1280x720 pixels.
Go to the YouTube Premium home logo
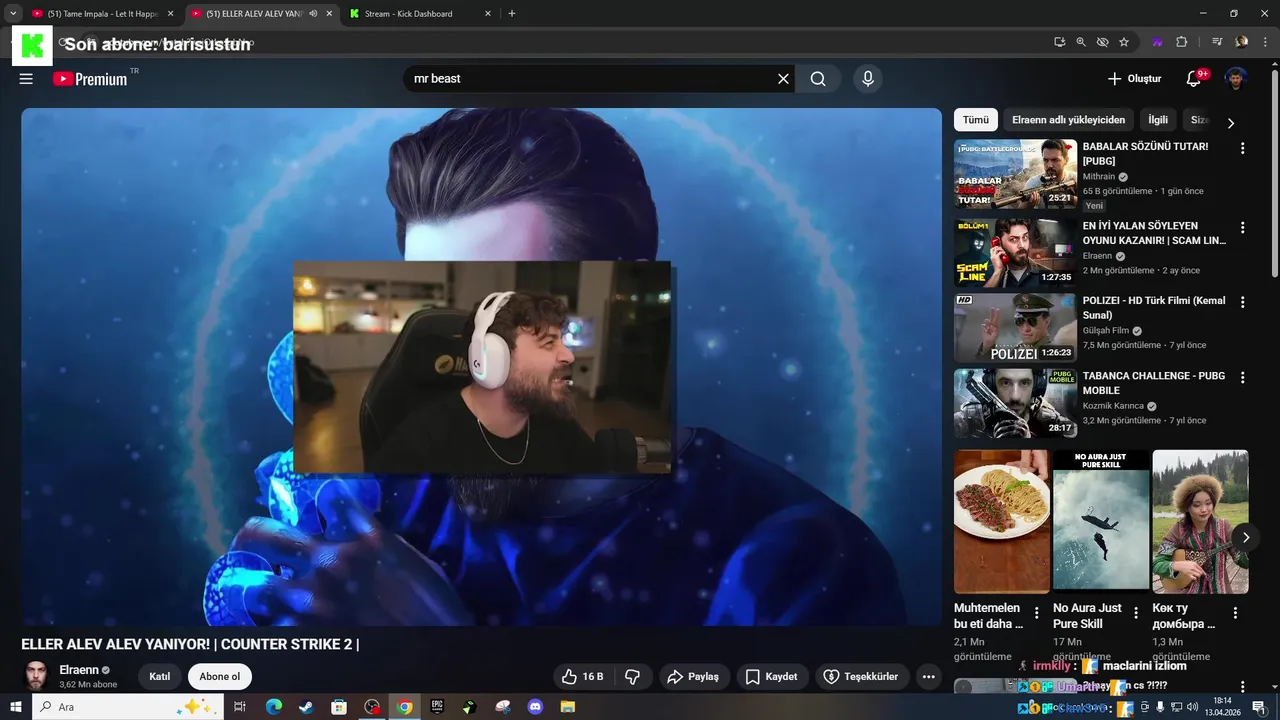click(90, 79)
